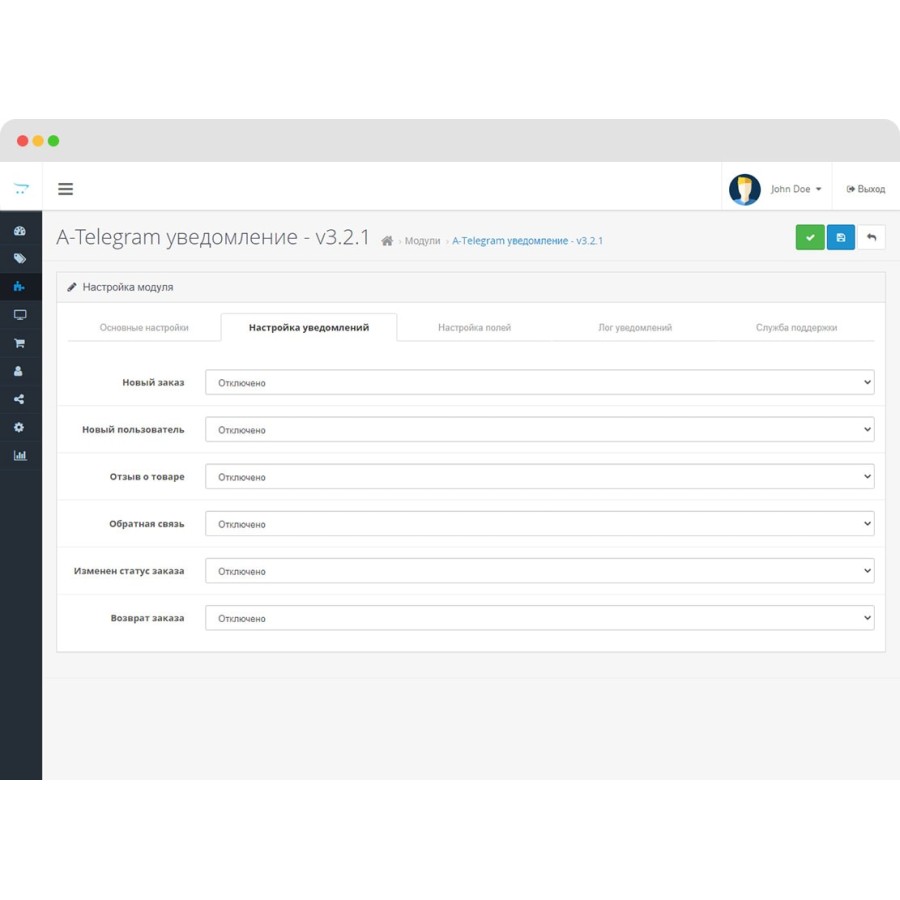The image size is (900, 900).
Task: Click A-Telegram уведомление breadcrumb link
Action: pos(527,240)
